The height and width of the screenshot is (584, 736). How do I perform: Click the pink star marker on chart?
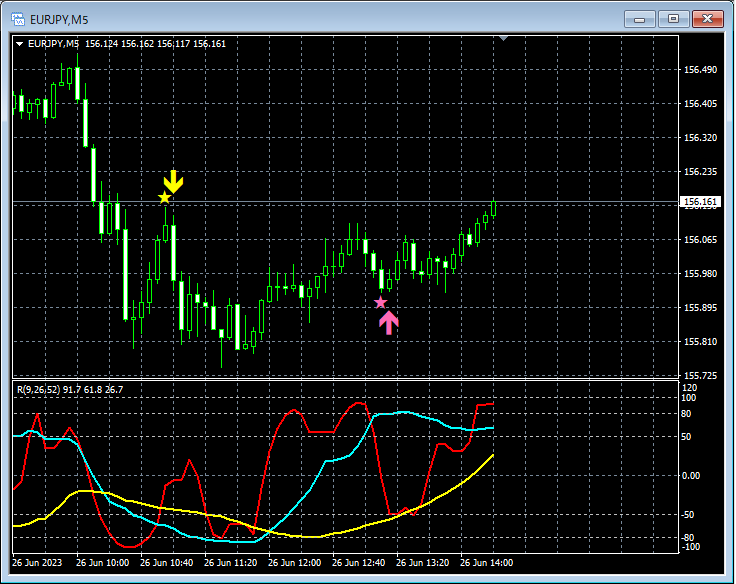point(380,302)
